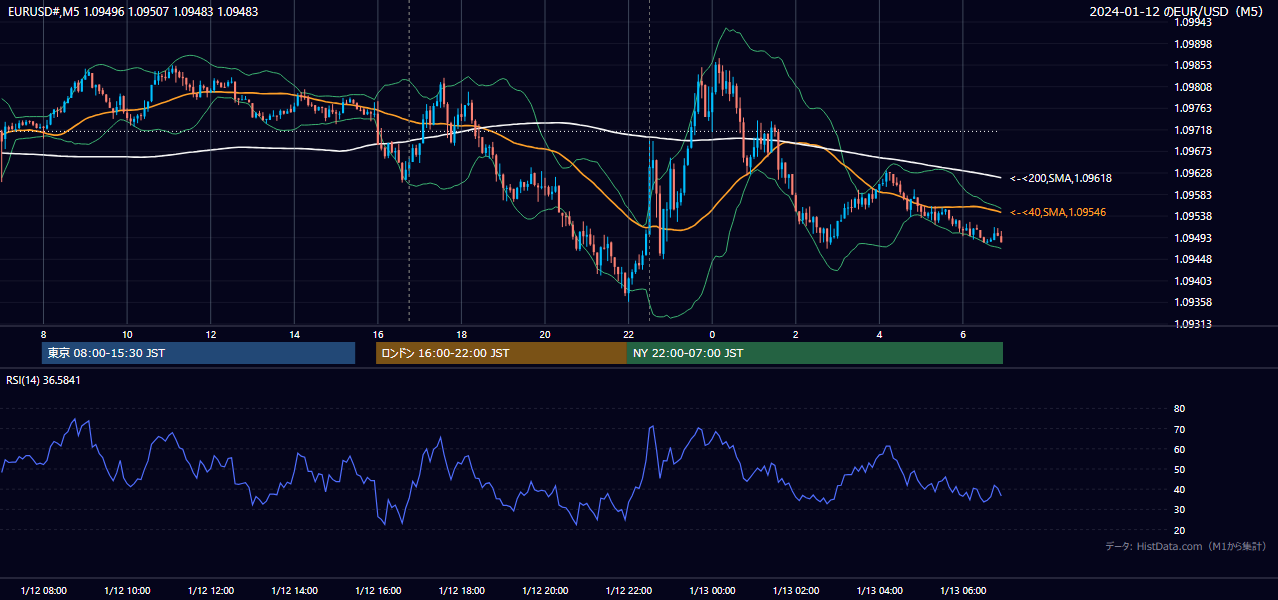Click the RSI 40 level label
1278x600 pixels.
pos(1179,489)
